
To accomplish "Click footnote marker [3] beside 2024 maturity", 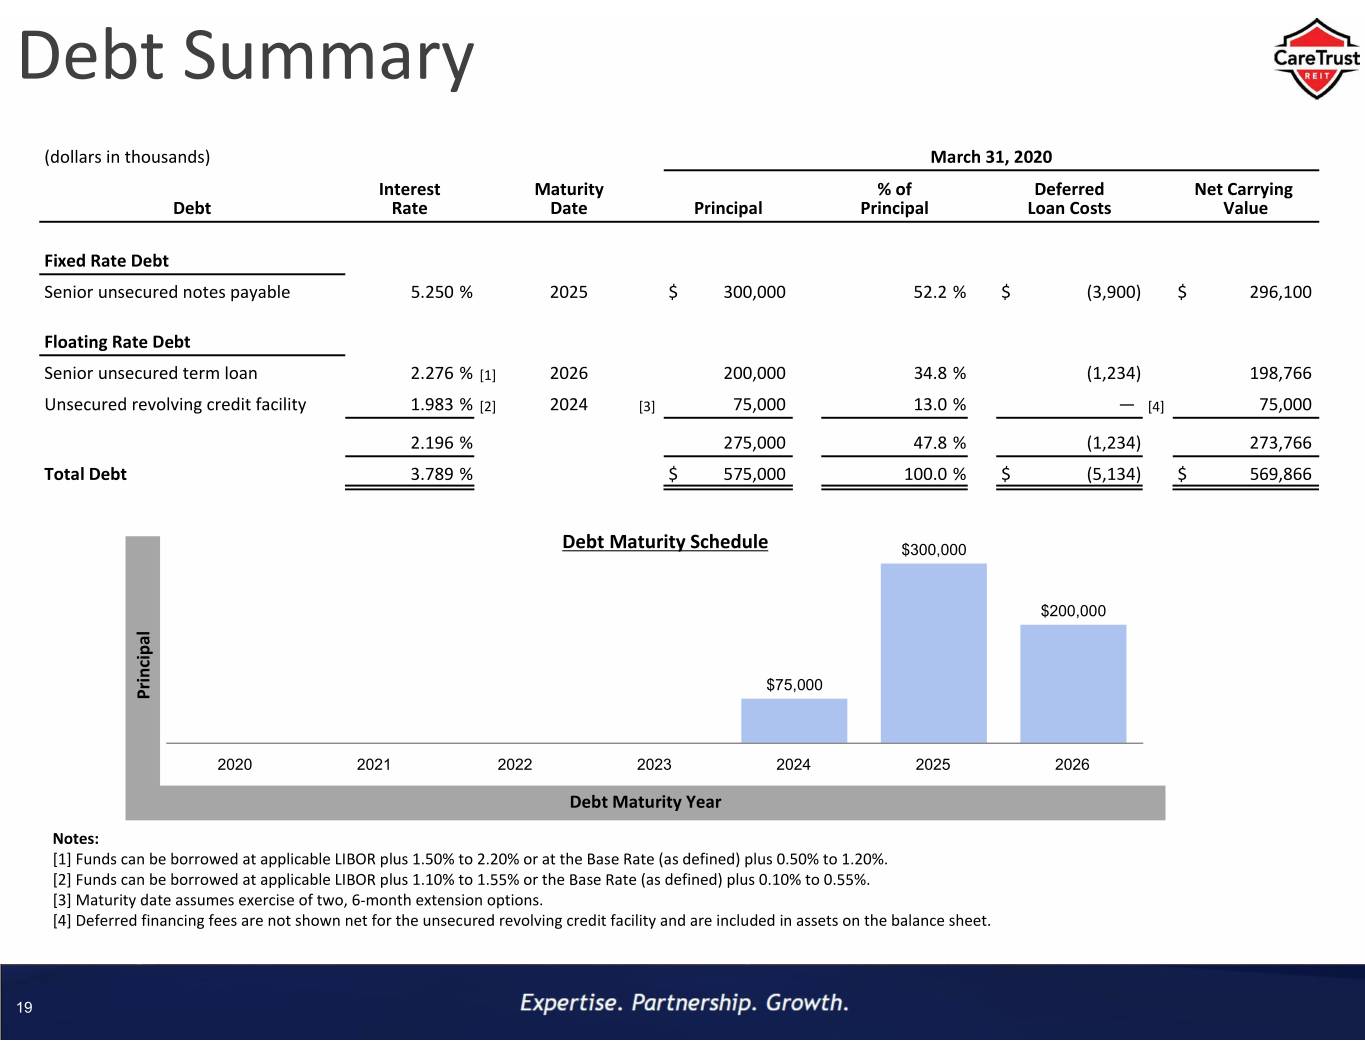I will (x=647, y=406).
